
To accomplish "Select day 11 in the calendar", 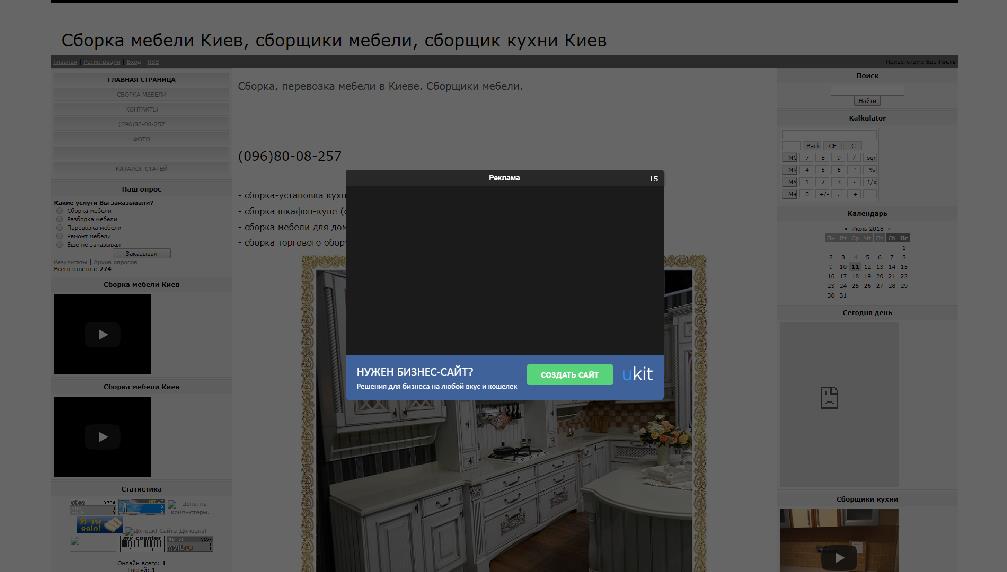I will pyautogui.click(x=855, y=266).
